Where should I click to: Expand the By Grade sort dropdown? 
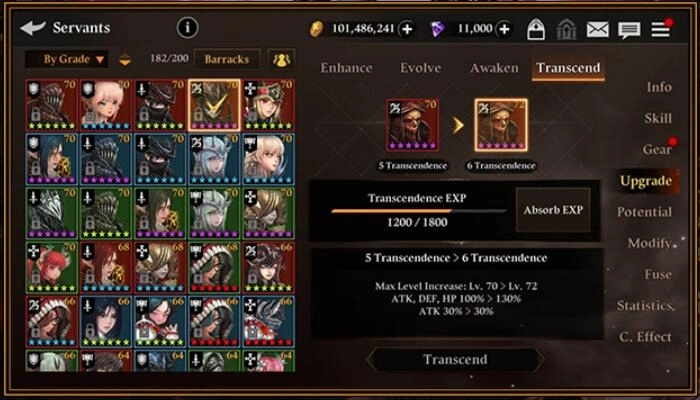tap(67, 59)
